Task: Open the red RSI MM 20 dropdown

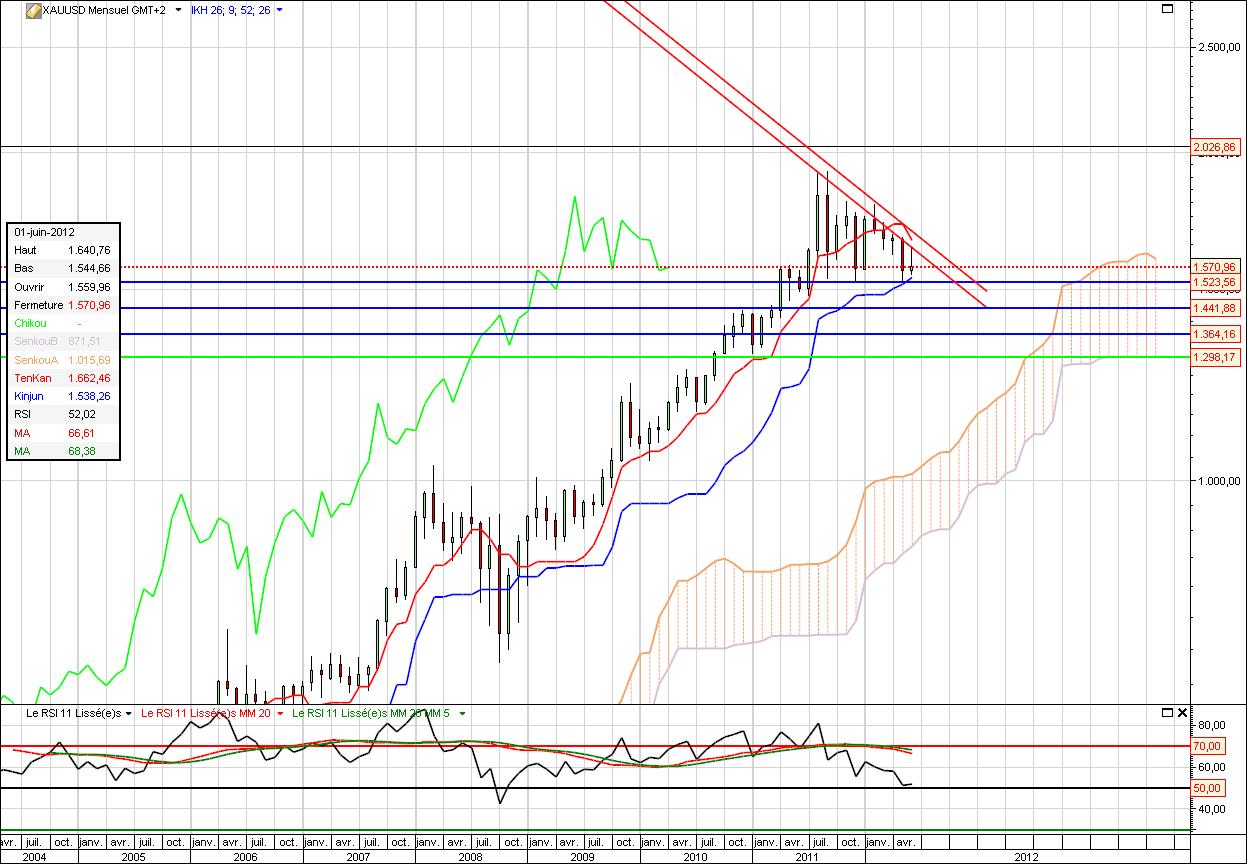Action: (279, 714)
